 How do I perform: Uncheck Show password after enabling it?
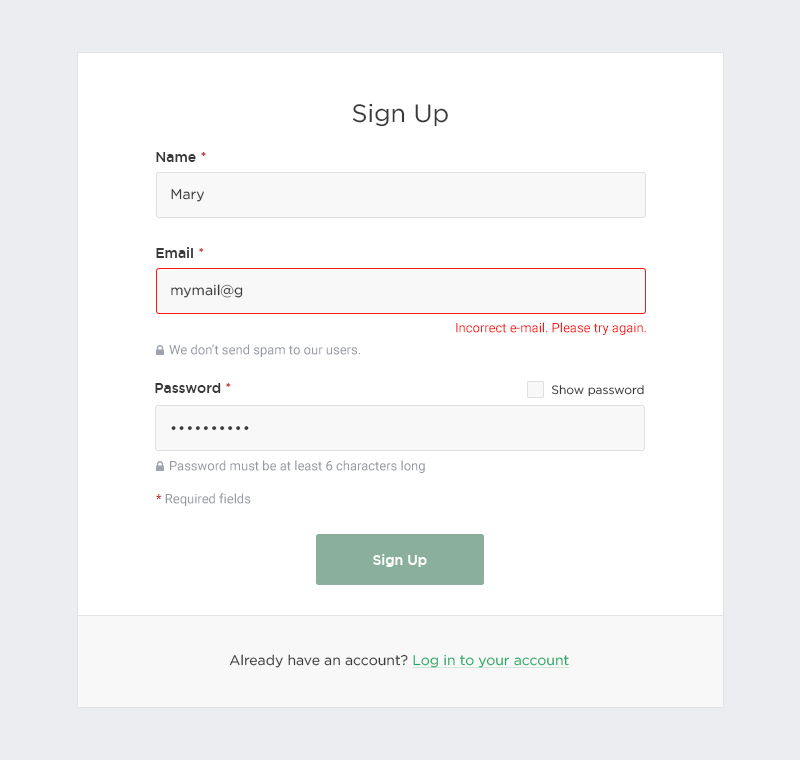coord(535,389)
